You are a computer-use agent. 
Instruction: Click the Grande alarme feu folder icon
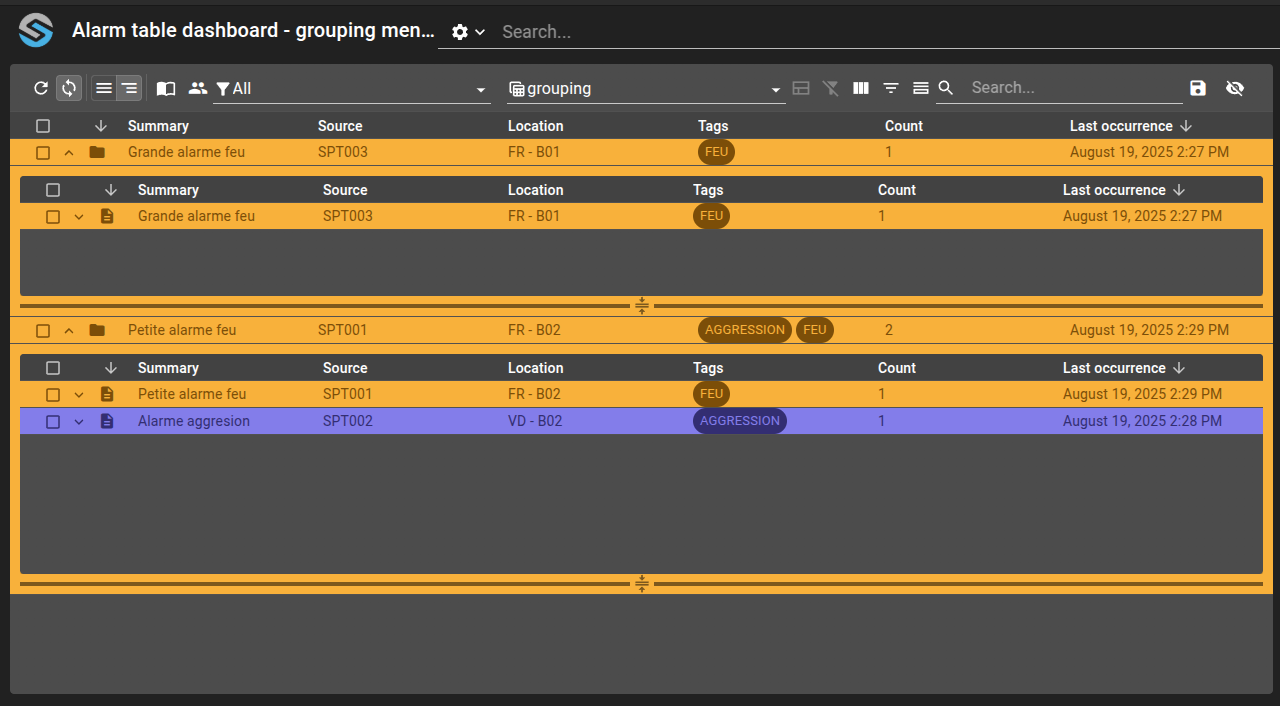[x=97, y=152]
